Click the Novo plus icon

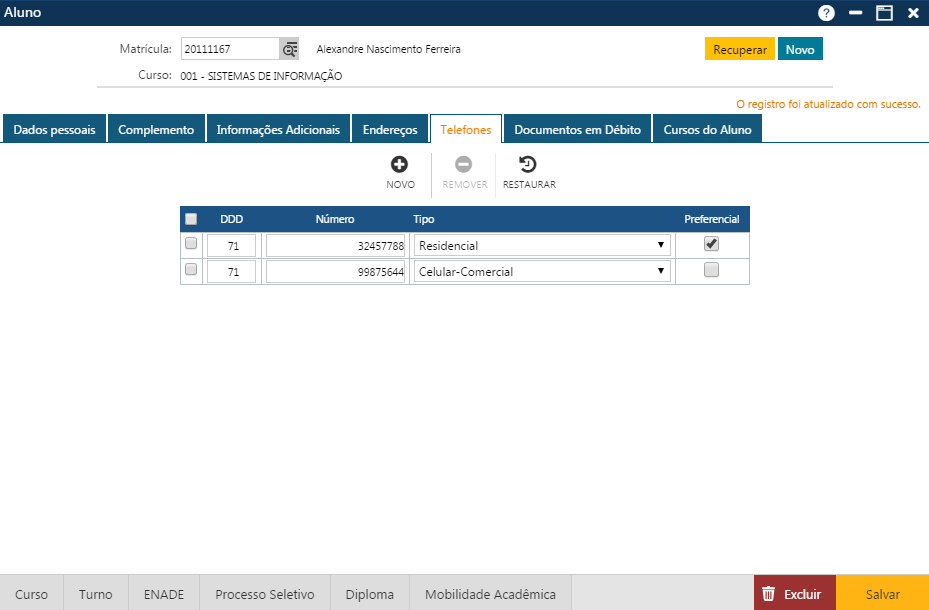click(400, 165)
